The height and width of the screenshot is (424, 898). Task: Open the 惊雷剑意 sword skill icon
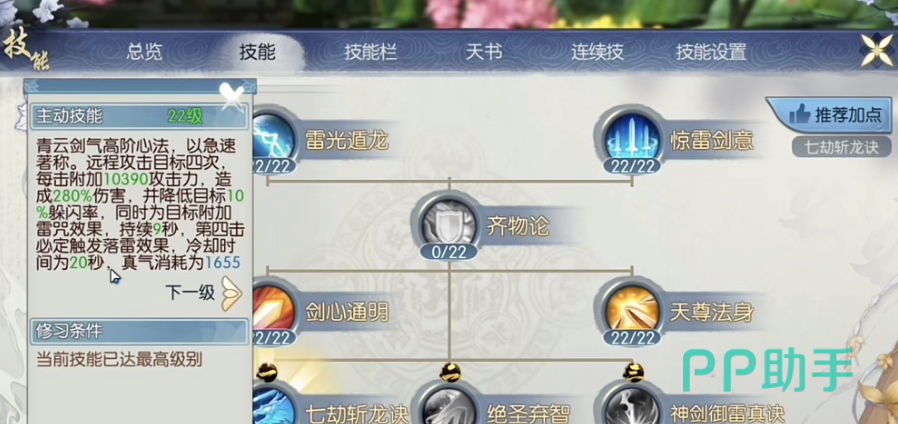click(632, 138)
